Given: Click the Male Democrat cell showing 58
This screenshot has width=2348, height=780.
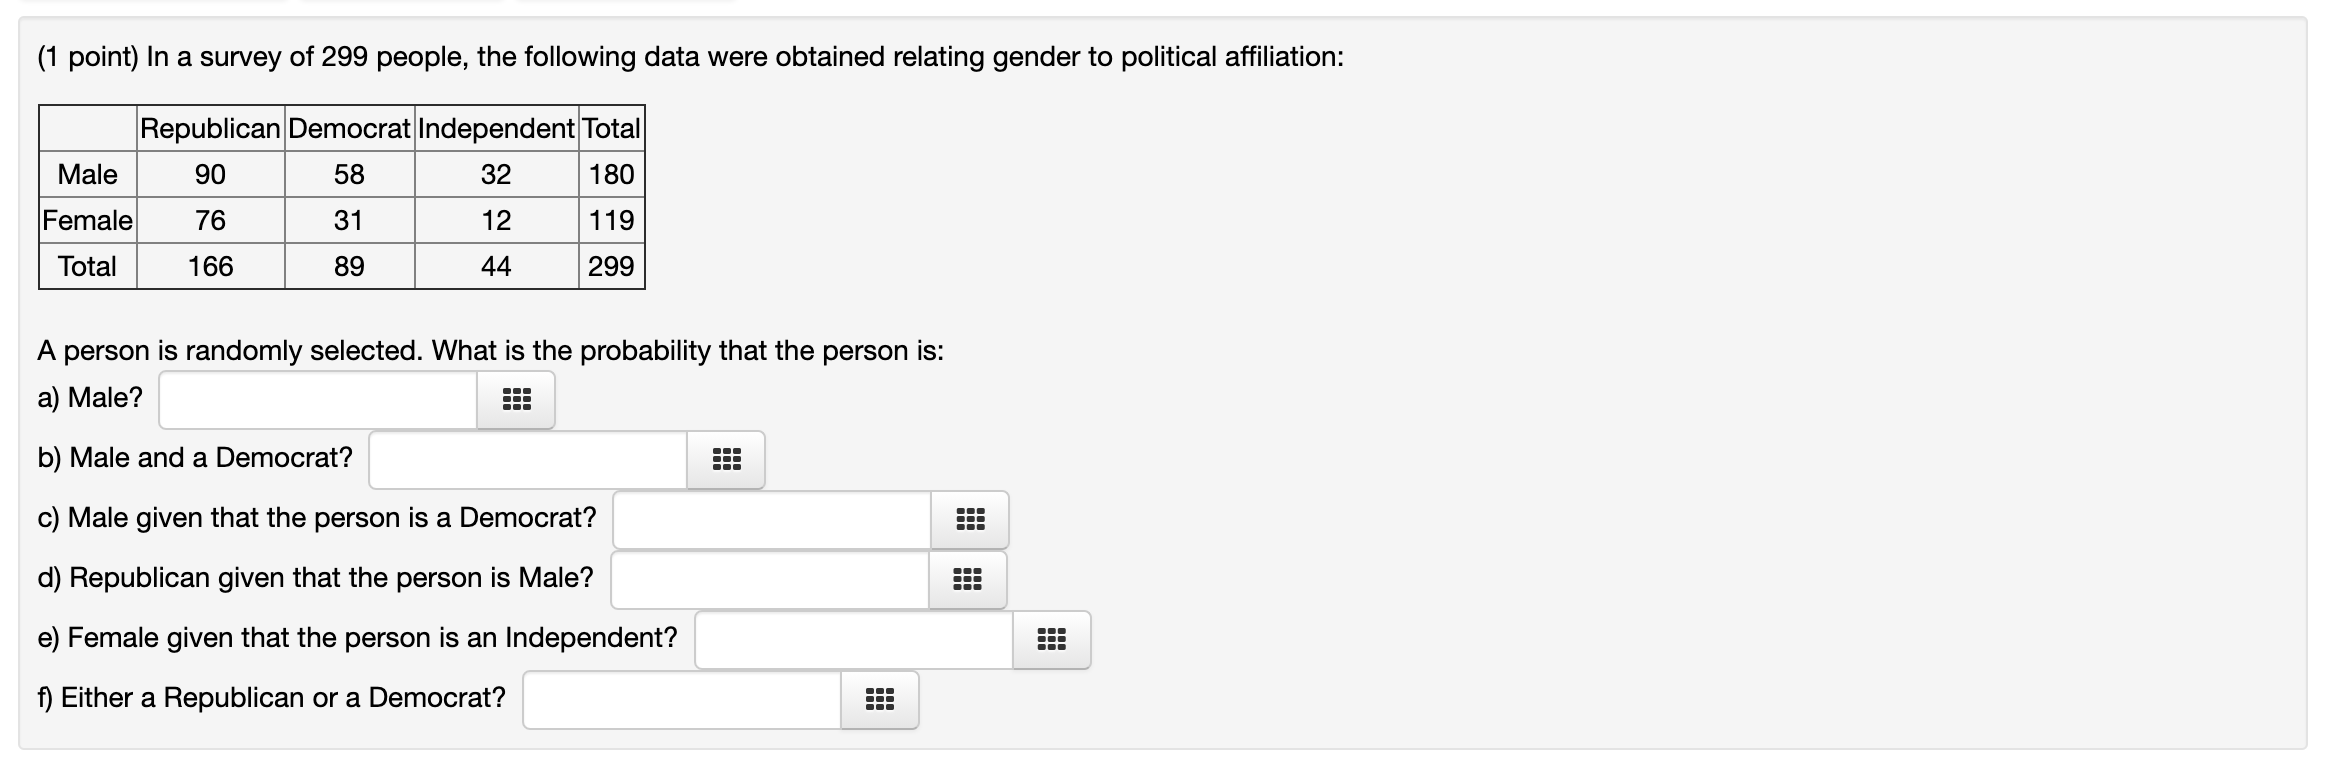Looking at the screenshot, I should tap(349, 175).
